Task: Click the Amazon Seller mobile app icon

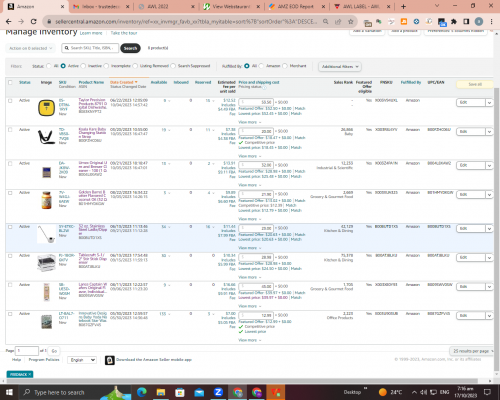Action: (x=110, y=360)
